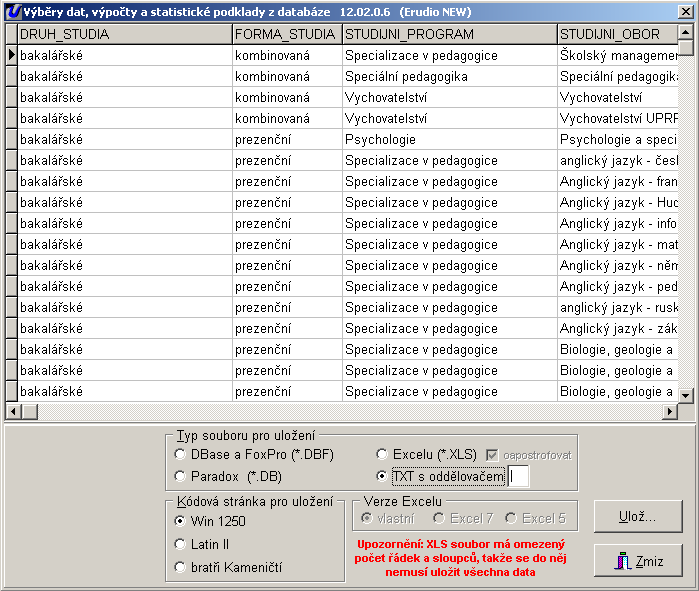699x591 pixels.
Task: Click the STUDIJNI_PROGRAM column header
Action: point(449,34)
